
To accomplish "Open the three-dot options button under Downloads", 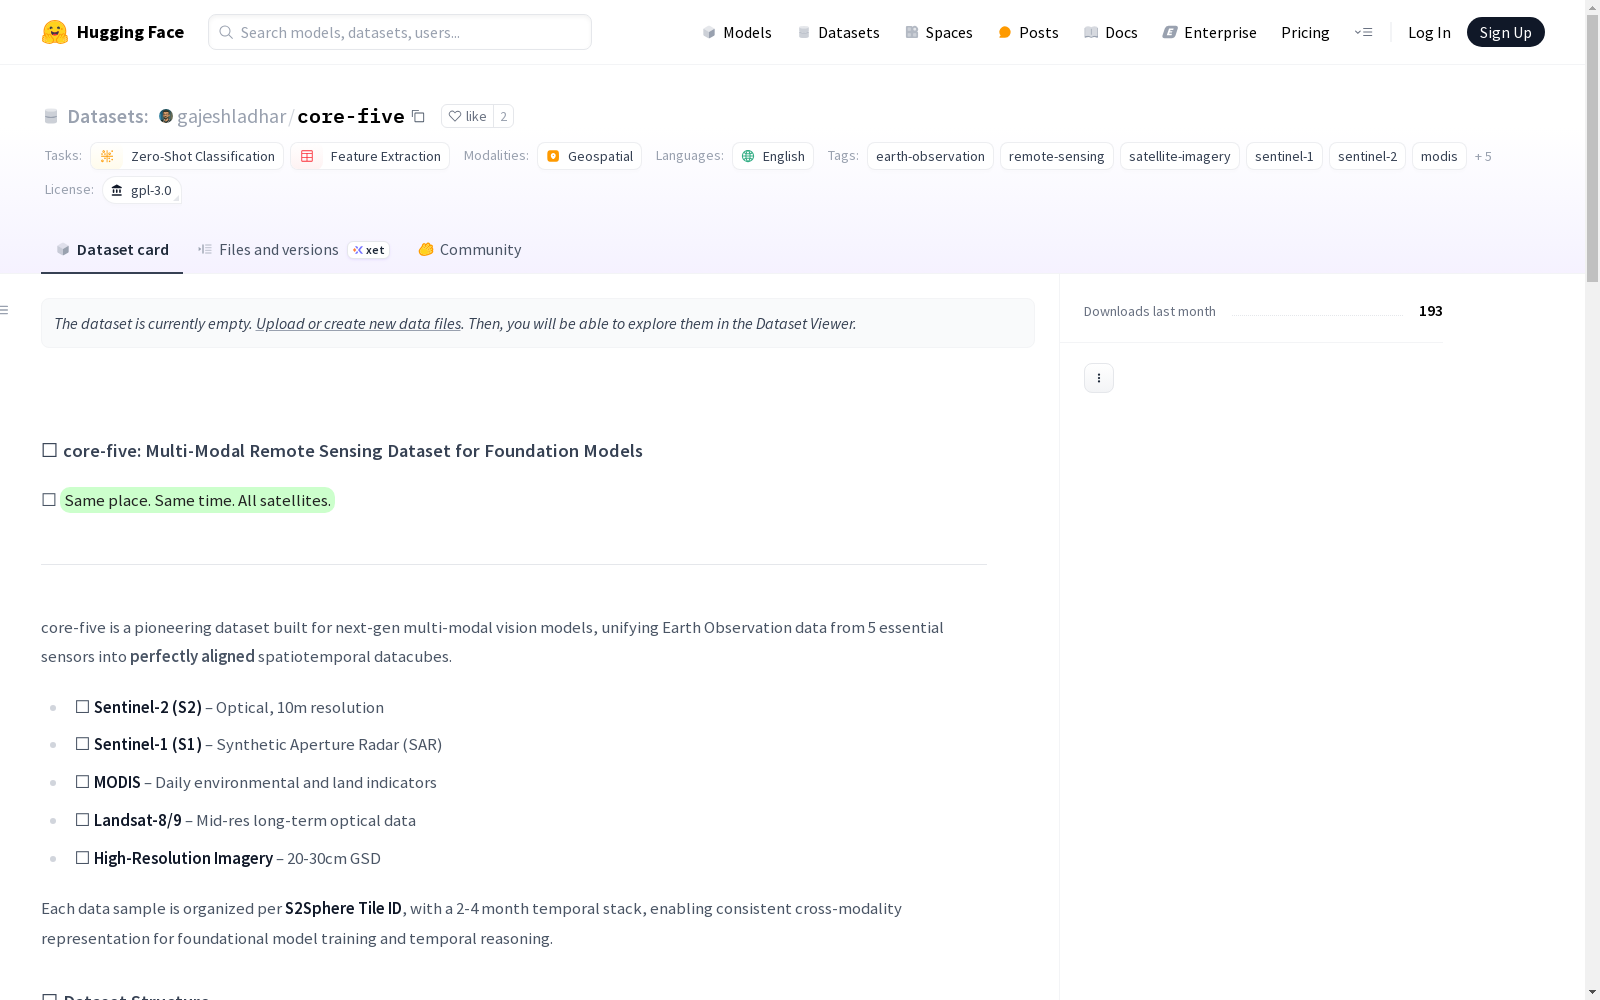I will click(x=1099, y=378).
